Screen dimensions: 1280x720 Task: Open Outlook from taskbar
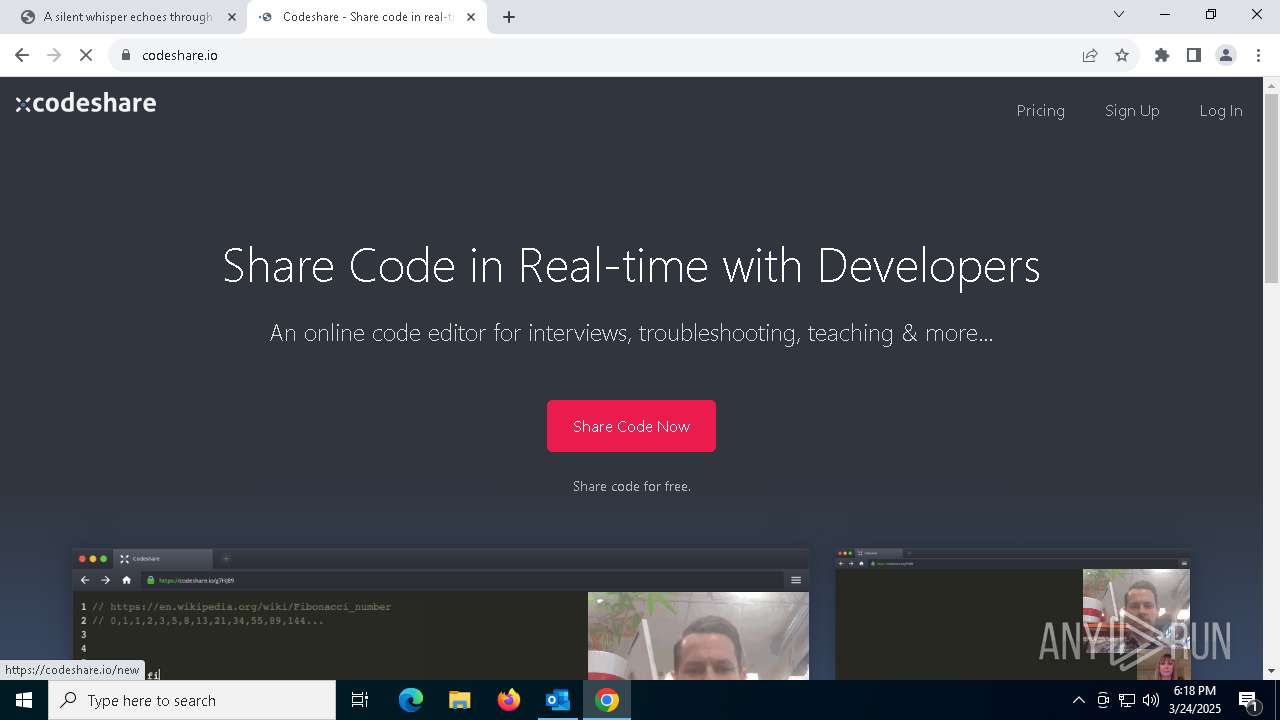coord(558,700)
